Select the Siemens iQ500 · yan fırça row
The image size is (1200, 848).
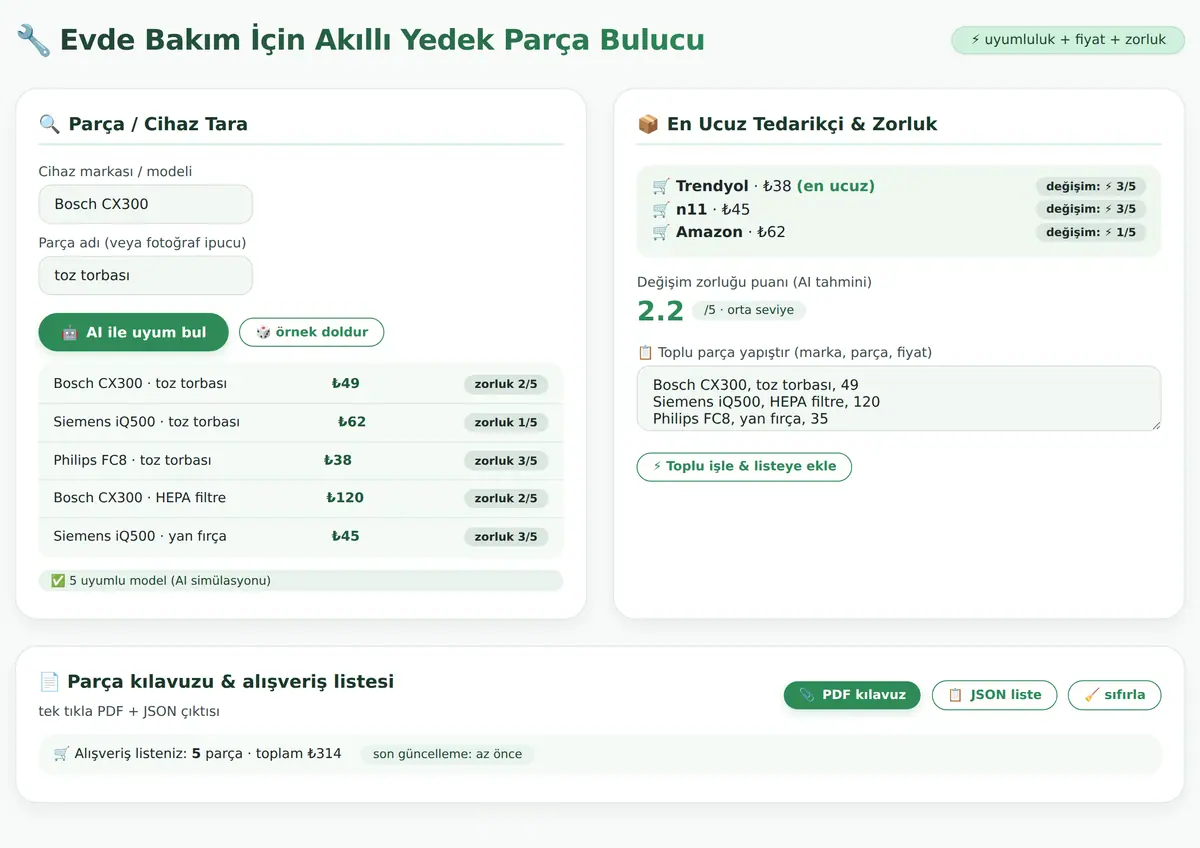click(x=301, y=536)
